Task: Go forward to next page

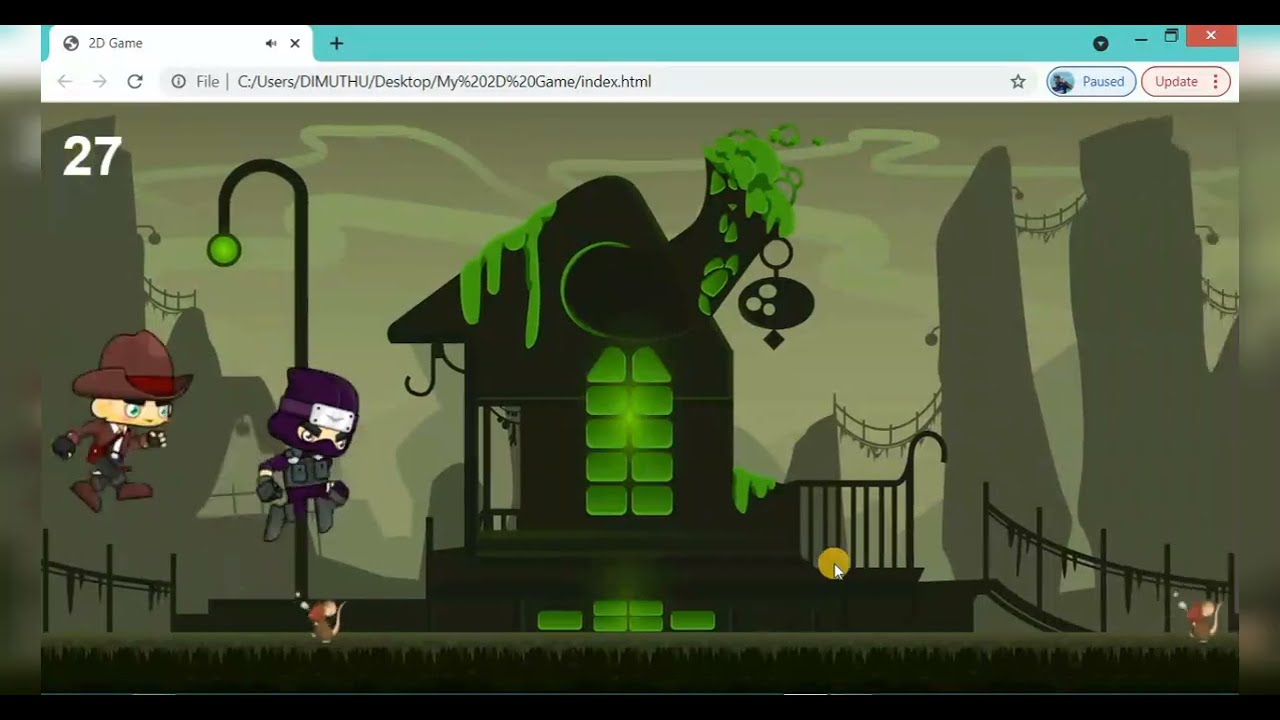Action: click(x=99, y=81)
